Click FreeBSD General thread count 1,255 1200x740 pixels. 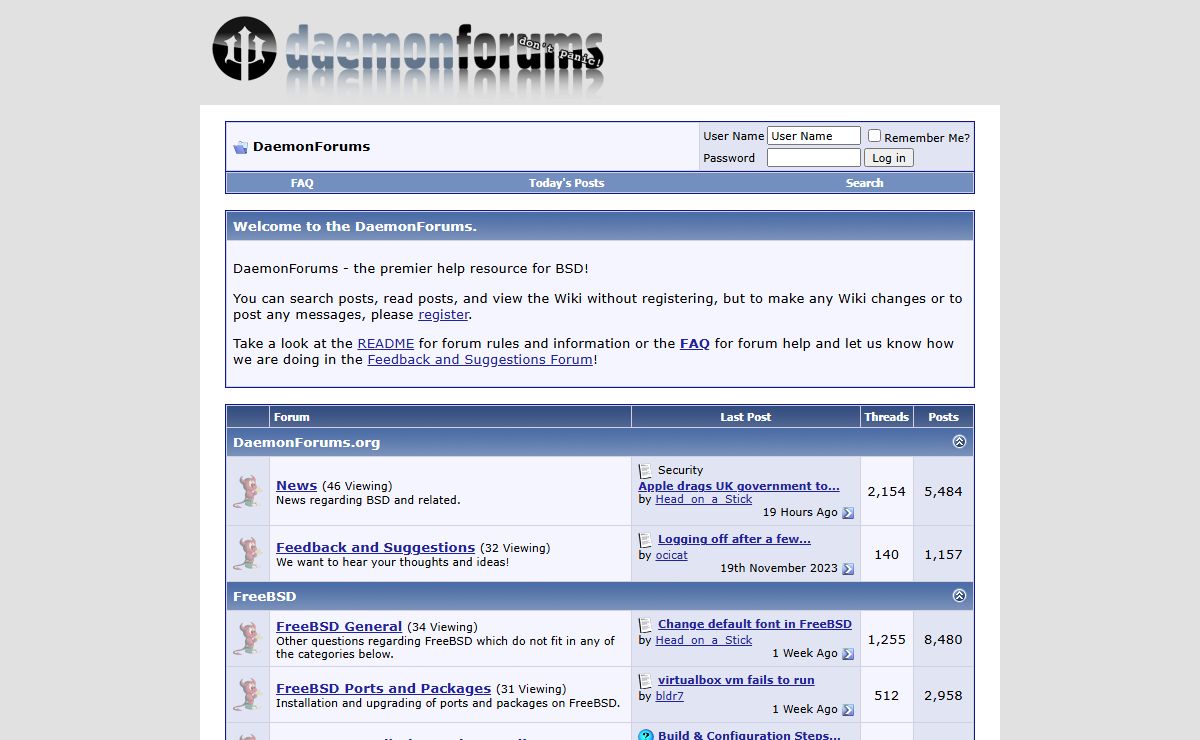(x=886, y=639)
